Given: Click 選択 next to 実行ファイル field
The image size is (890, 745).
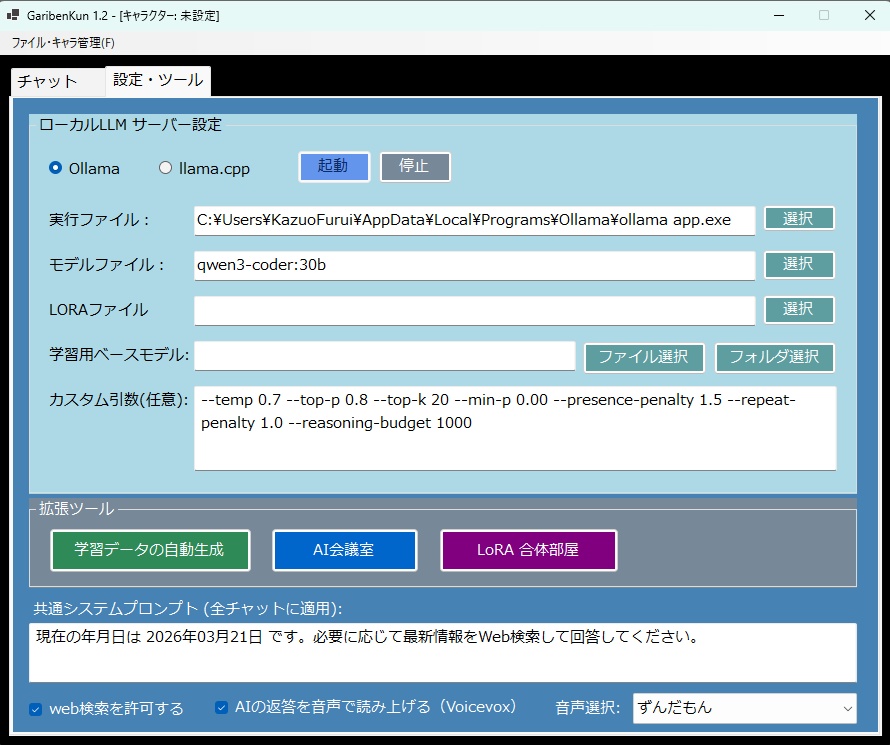Looking at the screenshot, I should pyautogui.click(x=798, y=218).
